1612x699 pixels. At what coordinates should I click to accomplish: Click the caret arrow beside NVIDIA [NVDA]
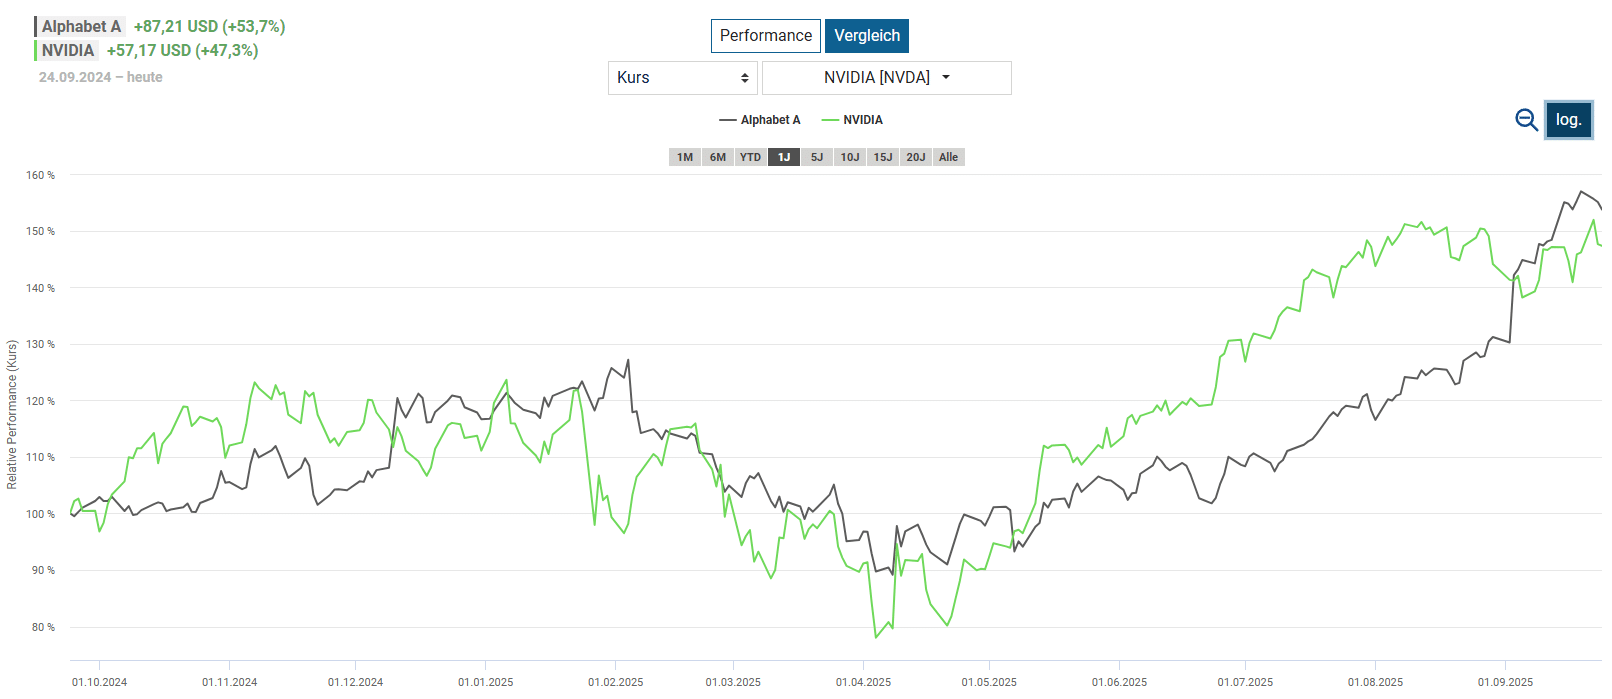click(946, 77)
